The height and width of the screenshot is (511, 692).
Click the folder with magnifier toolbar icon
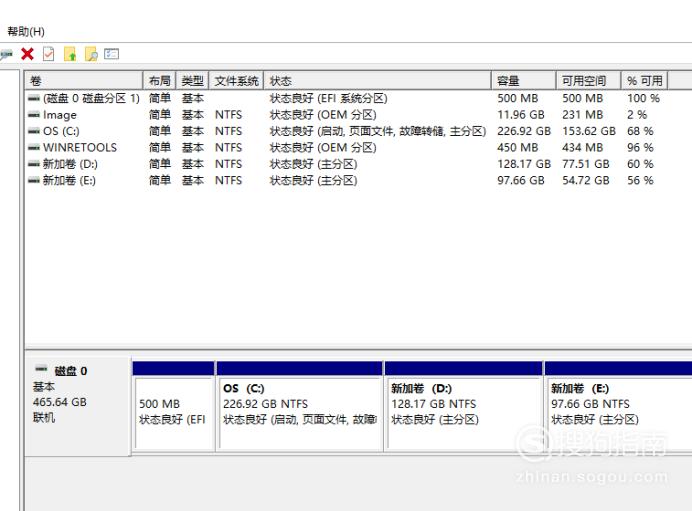[x=91, y=54]
